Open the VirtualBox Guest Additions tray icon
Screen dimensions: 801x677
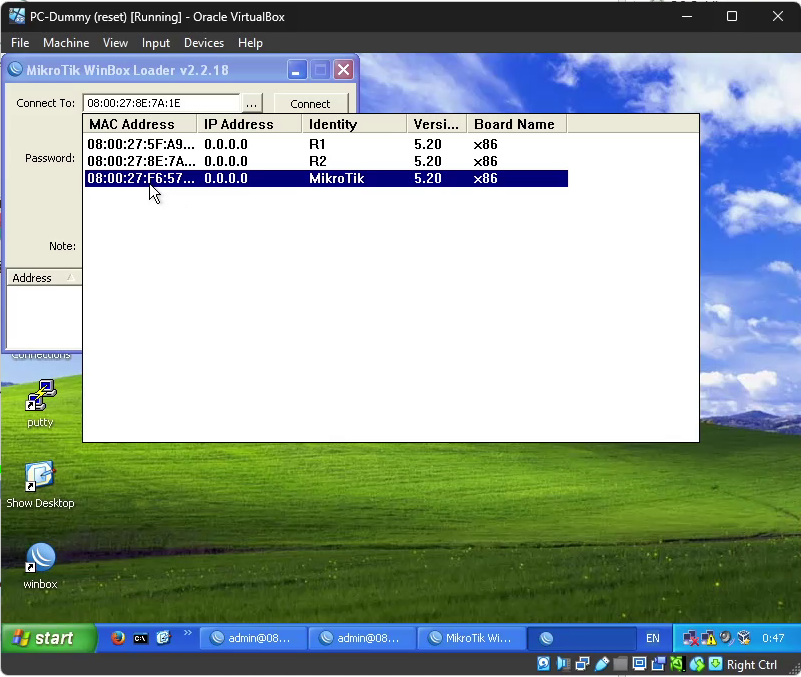(744, 638)
